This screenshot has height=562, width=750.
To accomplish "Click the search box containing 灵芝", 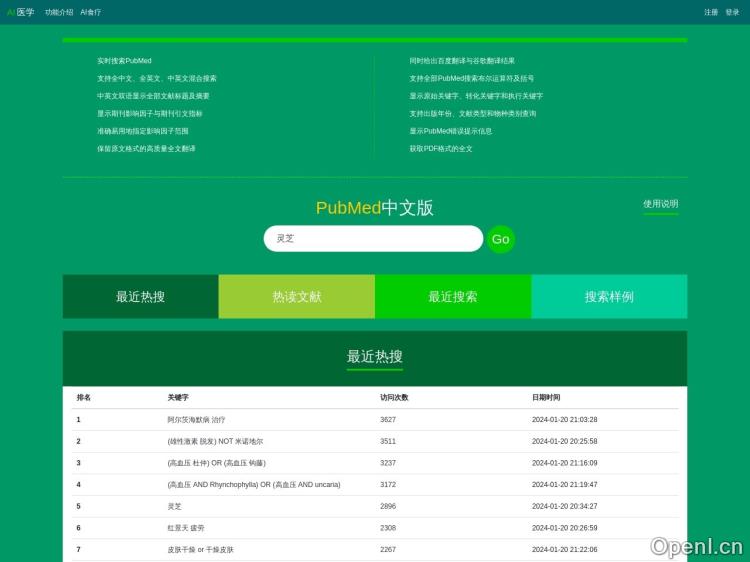I will click(373, 238).
